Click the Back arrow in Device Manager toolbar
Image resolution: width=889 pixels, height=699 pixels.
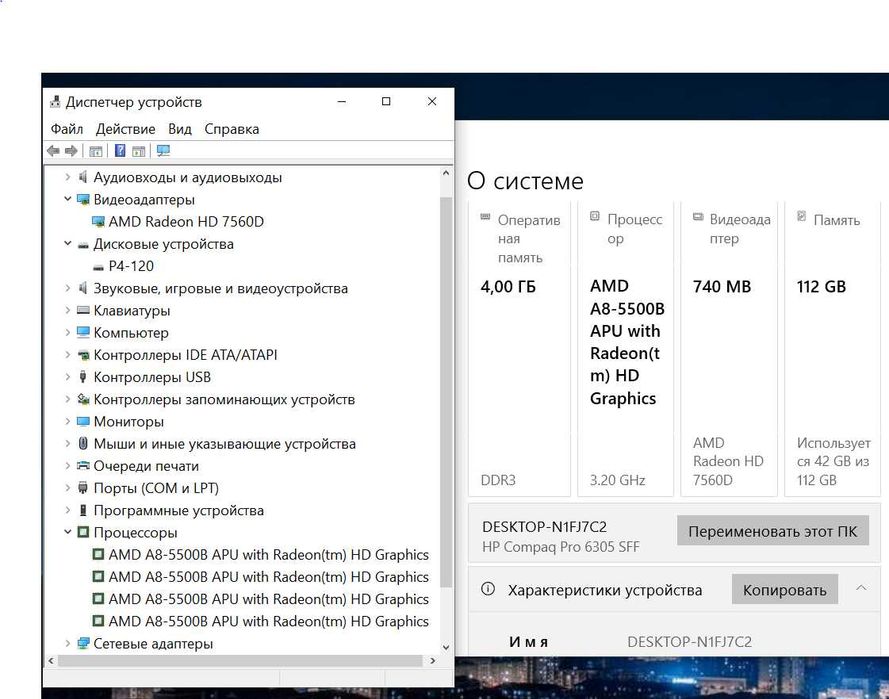coord(53,151)
